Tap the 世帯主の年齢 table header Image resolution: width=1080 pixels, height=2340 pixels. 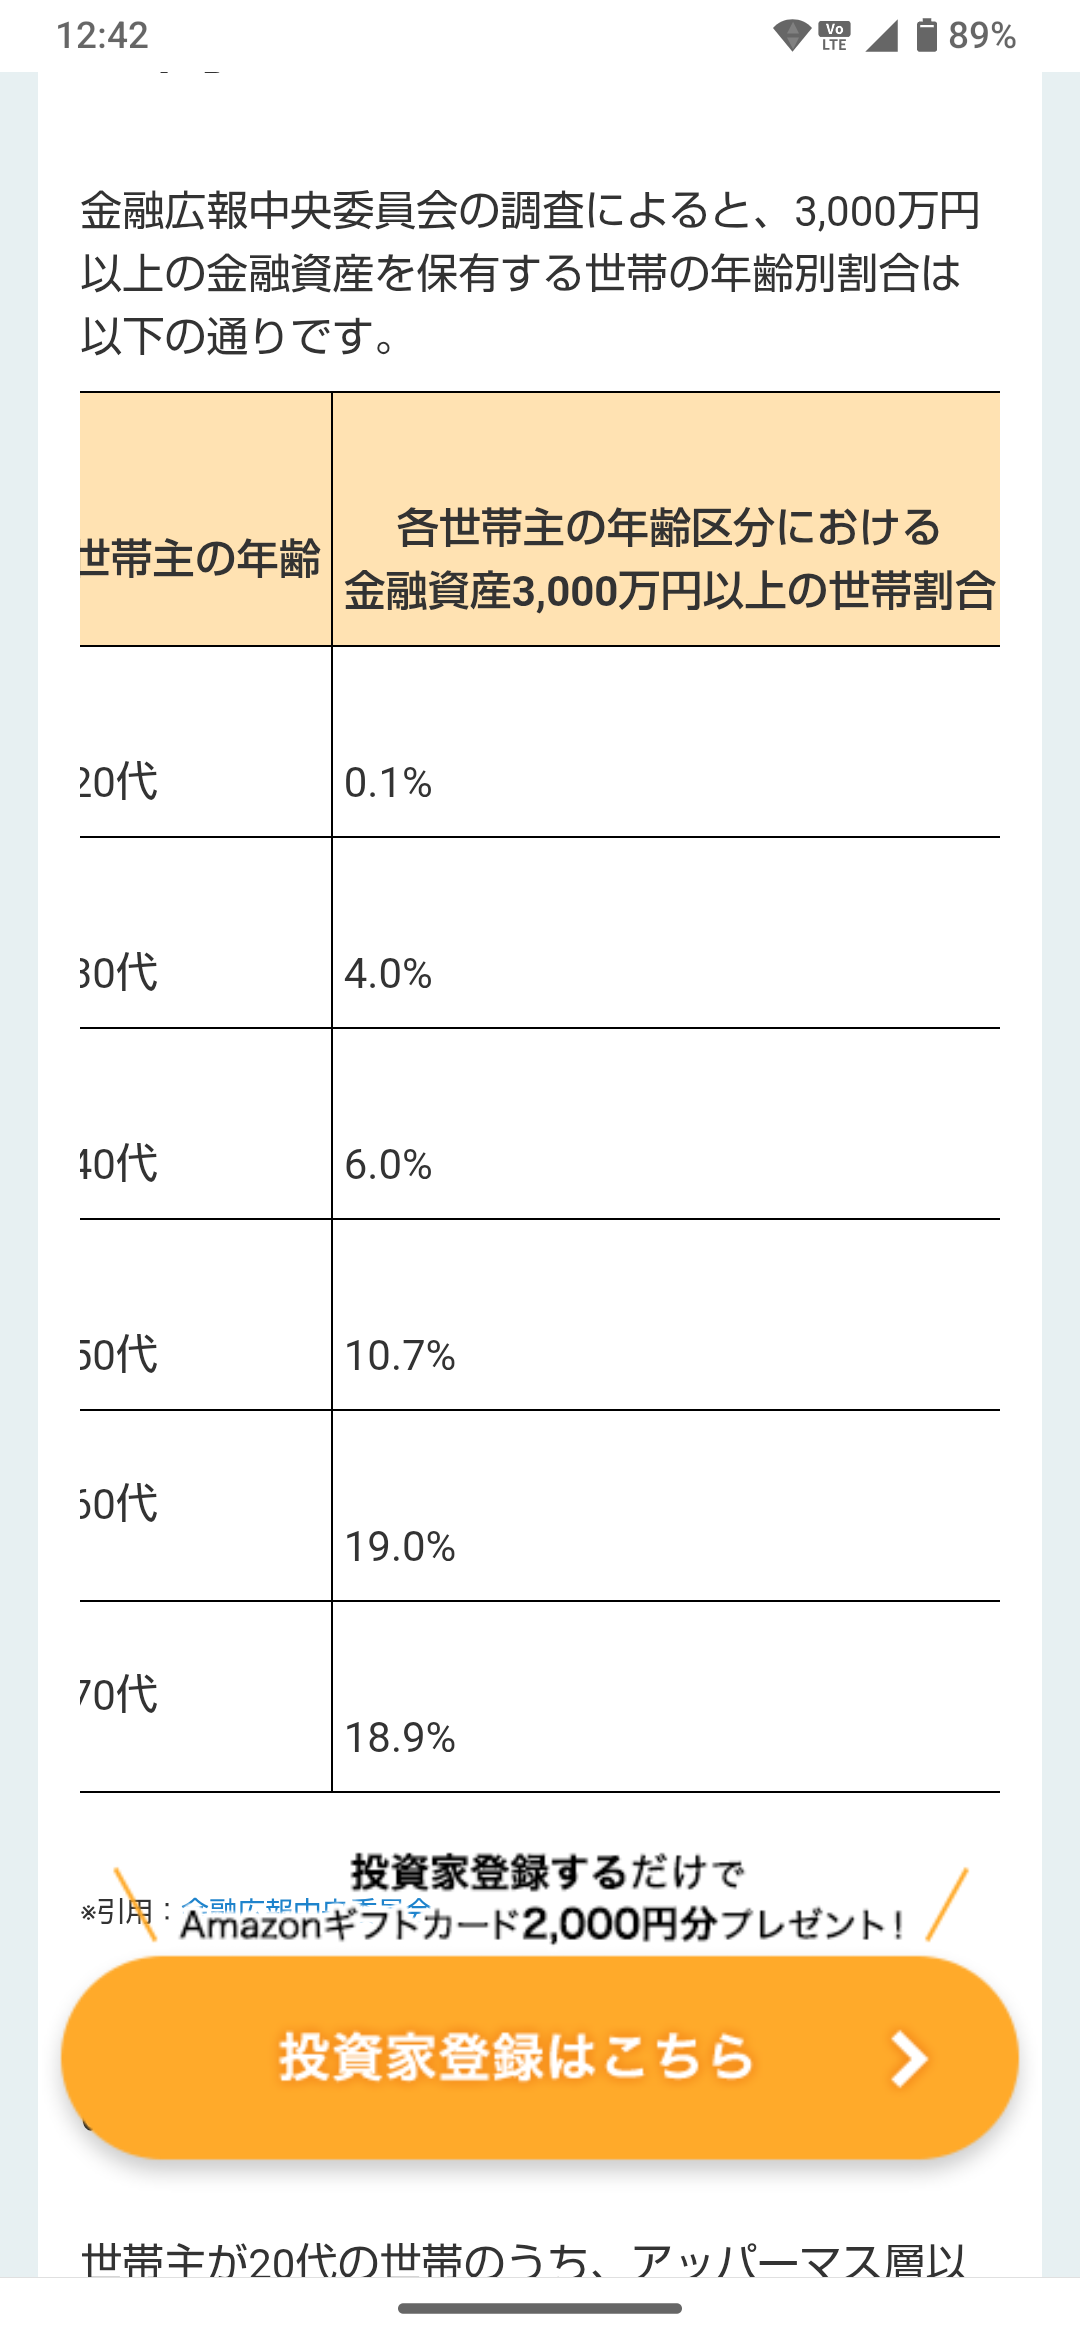(202, 557)
